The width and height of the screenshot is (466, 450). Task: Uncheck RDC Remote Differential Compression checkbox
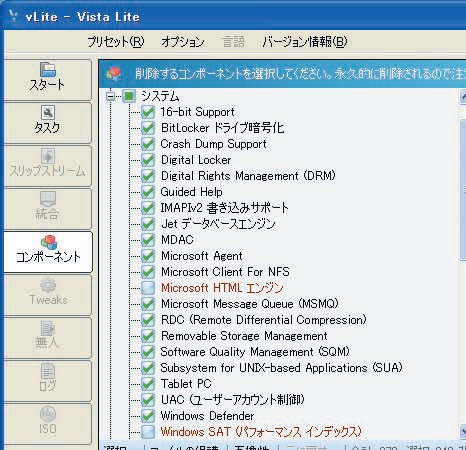point(148,320)
